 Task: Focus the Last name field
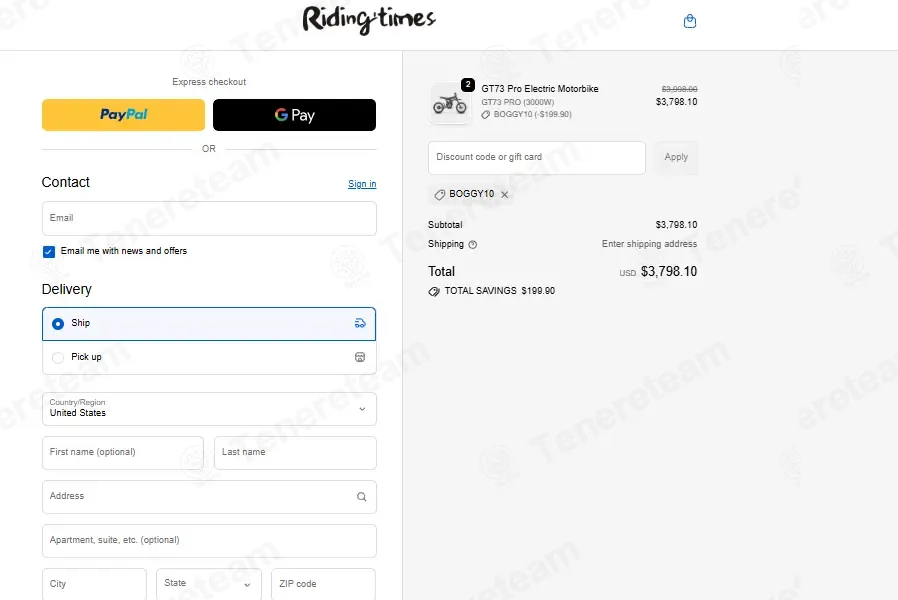point(295,453)
